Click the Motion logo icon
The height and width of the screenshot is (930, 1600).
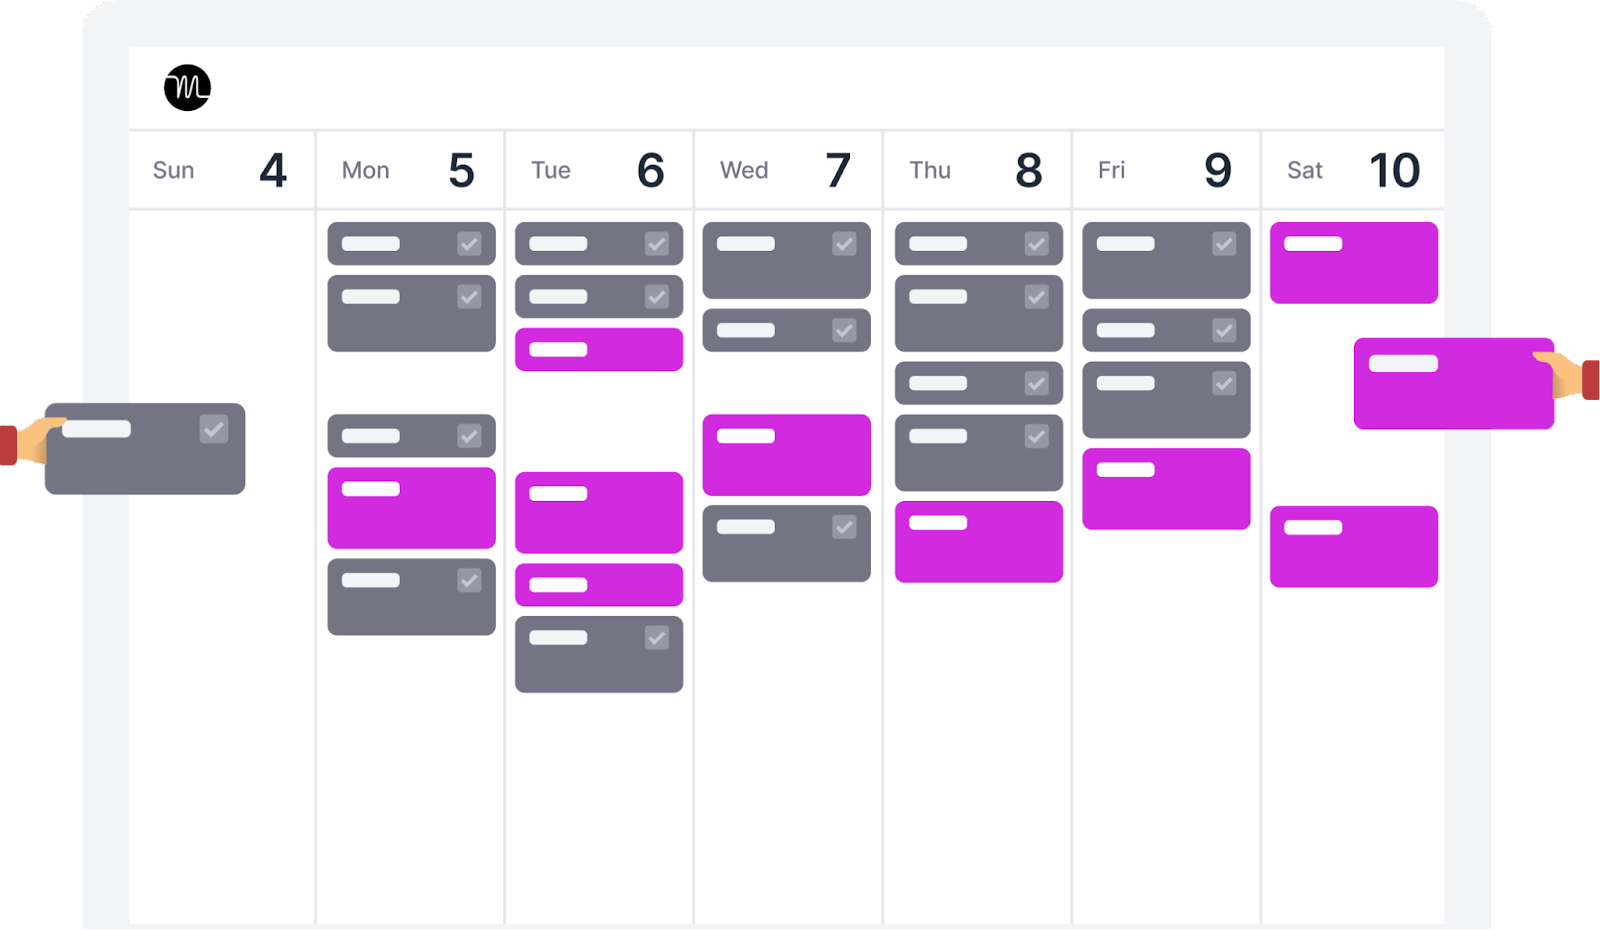coord(187,88)
